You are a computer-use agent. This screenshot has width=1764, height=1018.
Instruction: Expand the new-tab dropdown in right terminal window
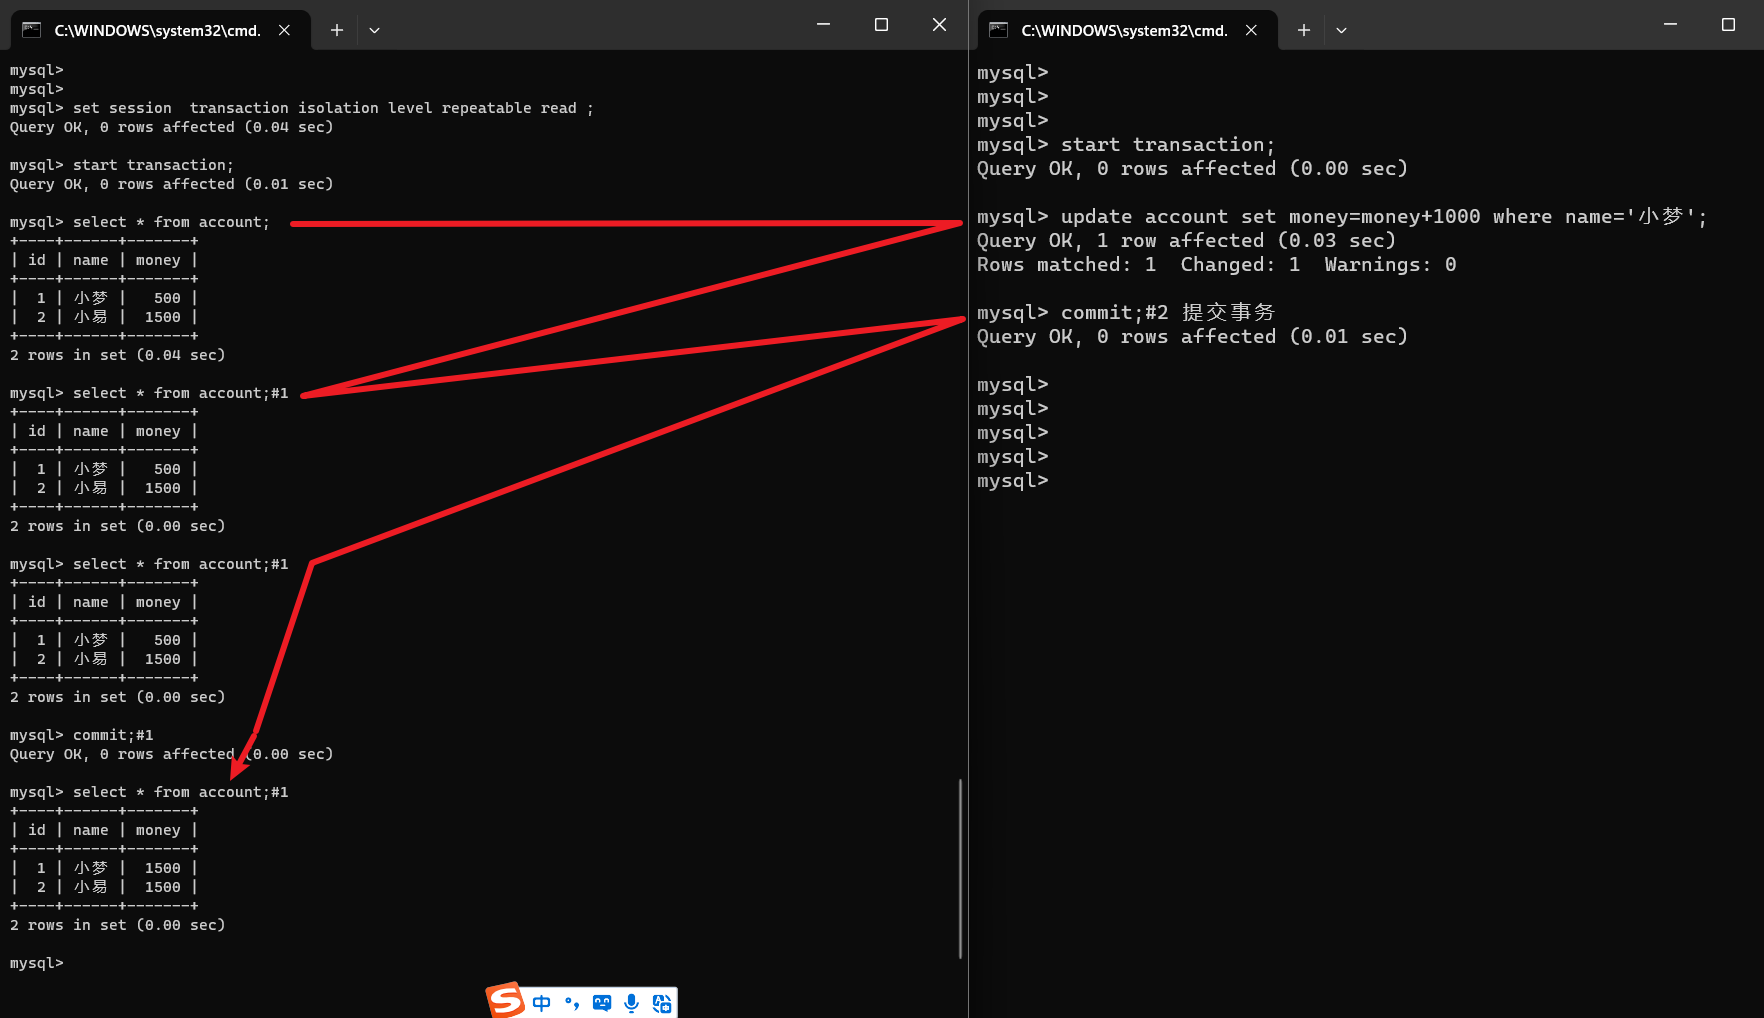click(1341, 30)
